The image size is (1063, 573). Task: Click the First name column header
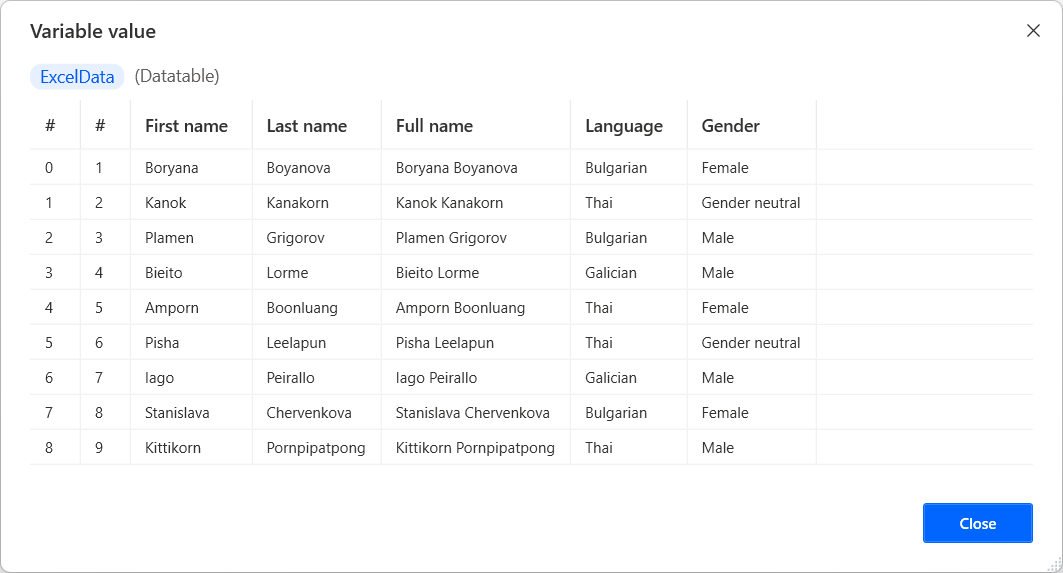pyautogui.click(x=186, y=126)
